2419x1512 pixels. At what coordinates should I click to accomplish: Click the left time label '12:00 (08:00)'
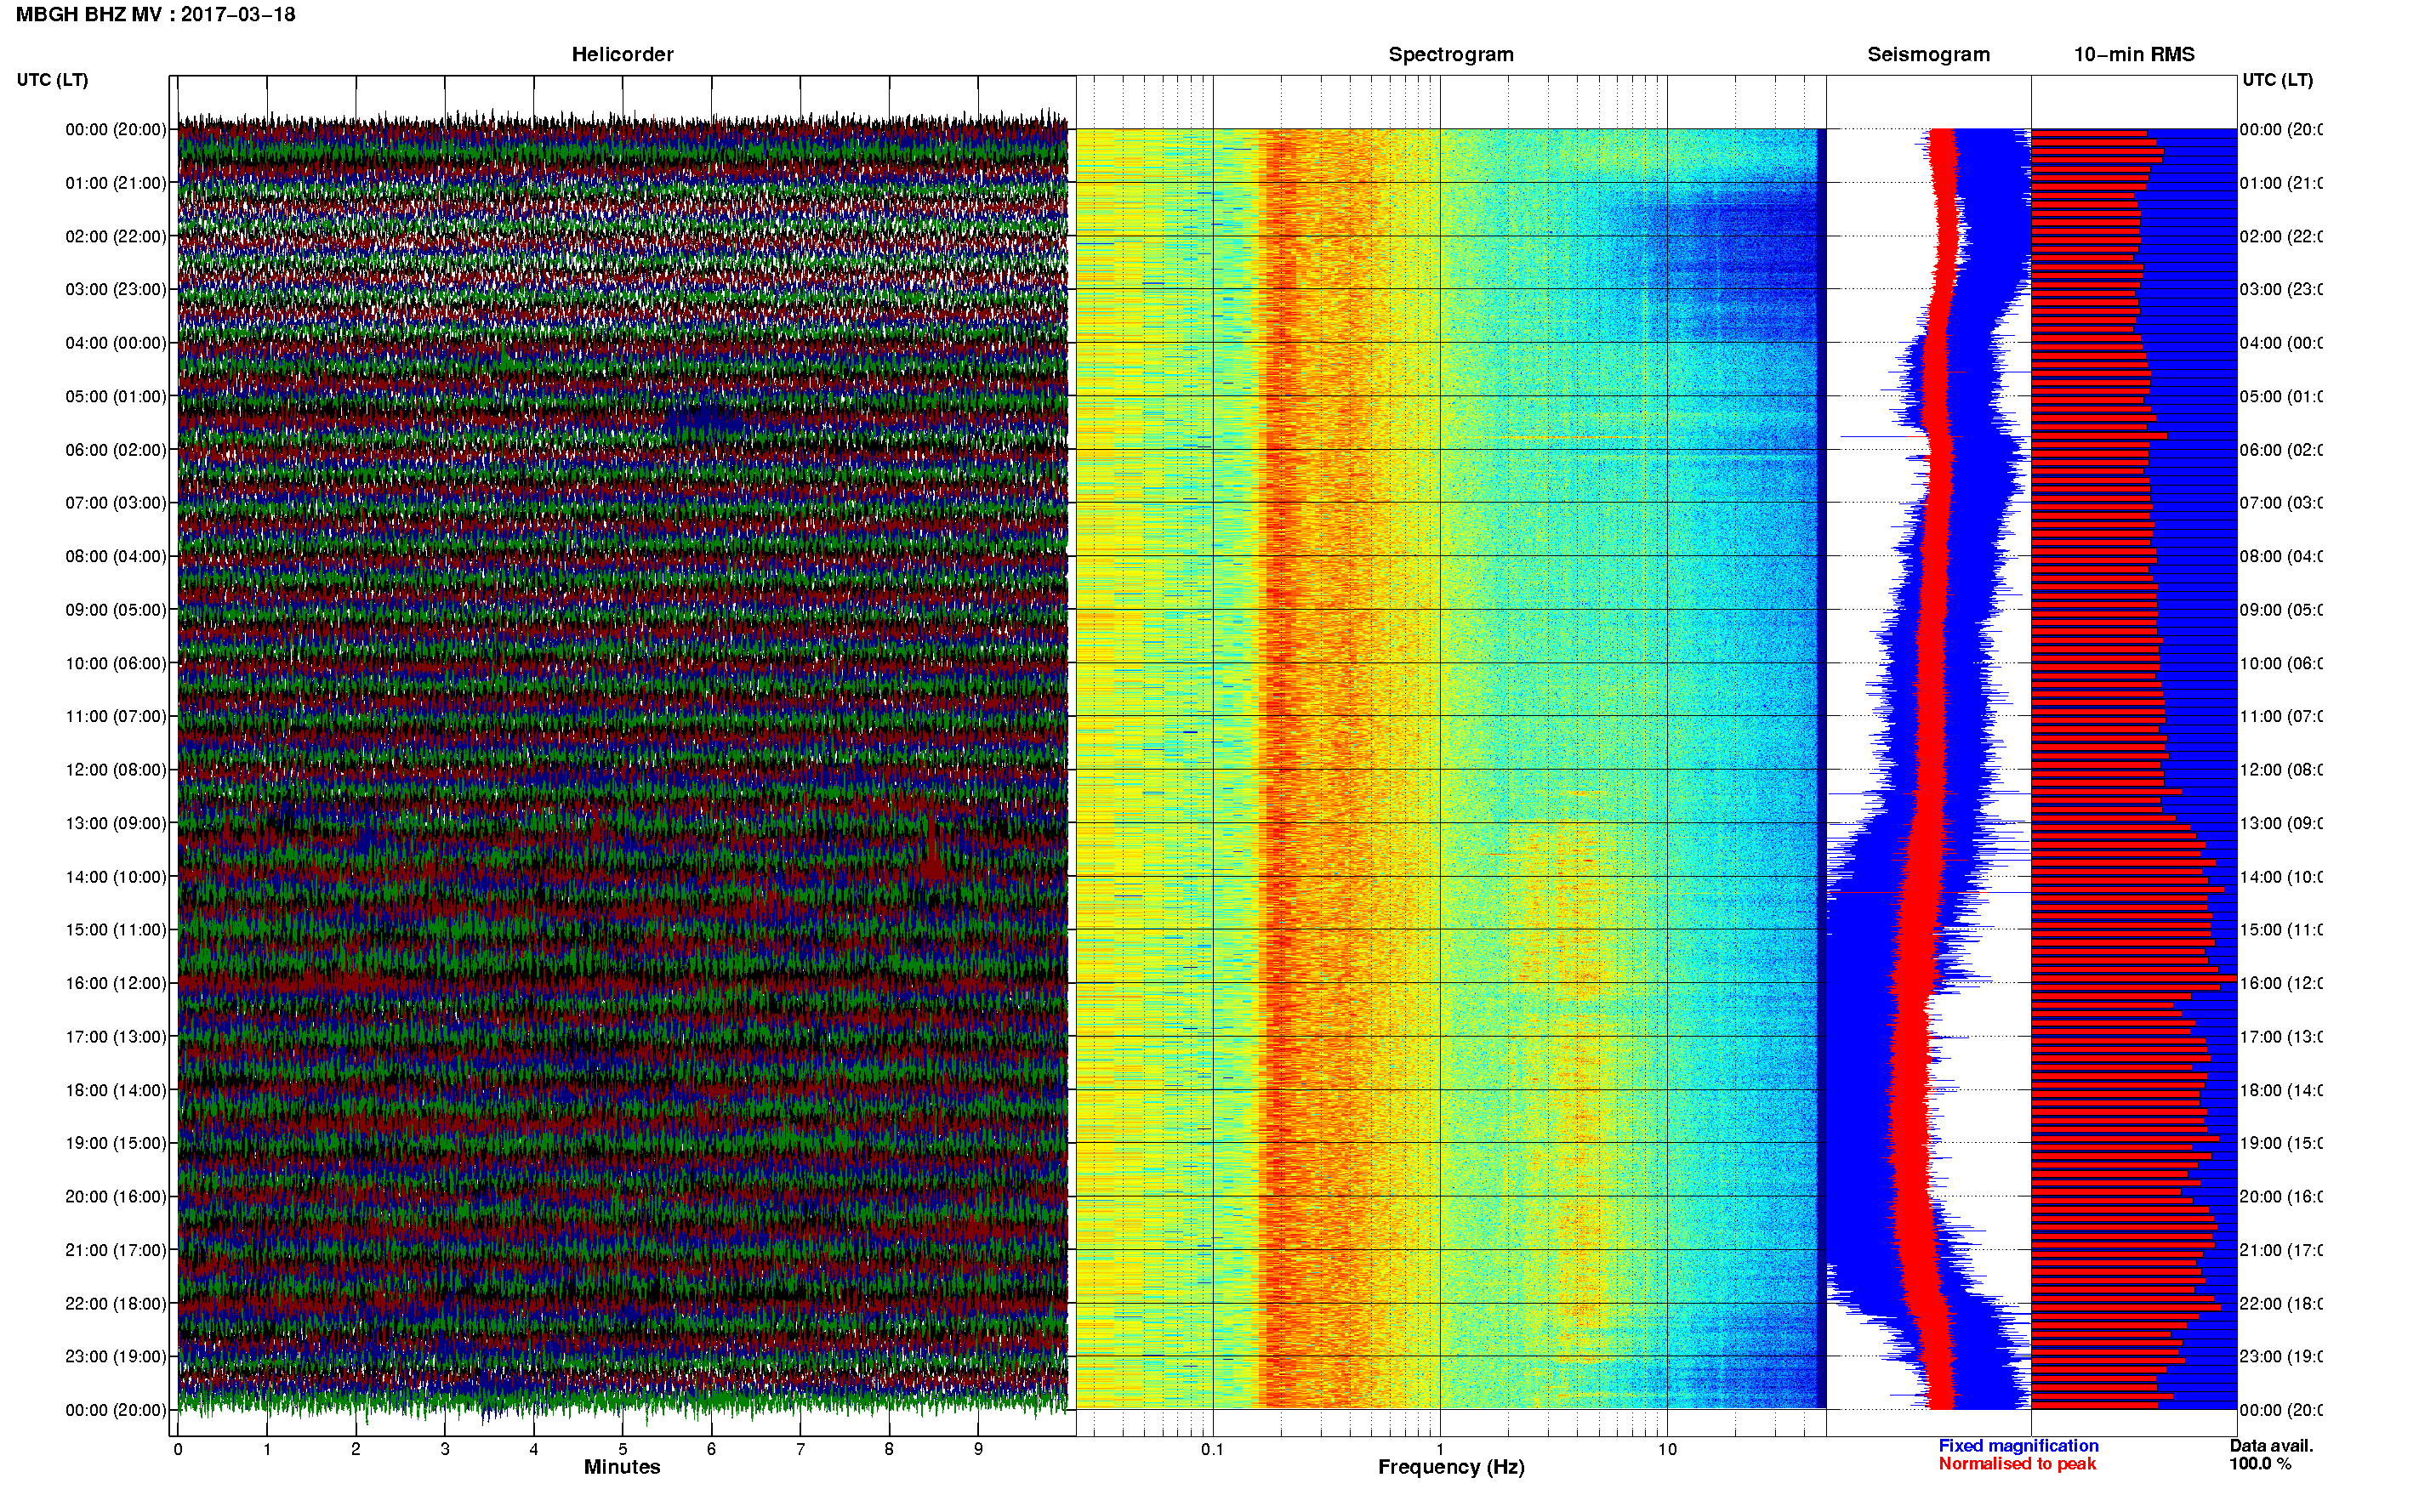point(116,770)
